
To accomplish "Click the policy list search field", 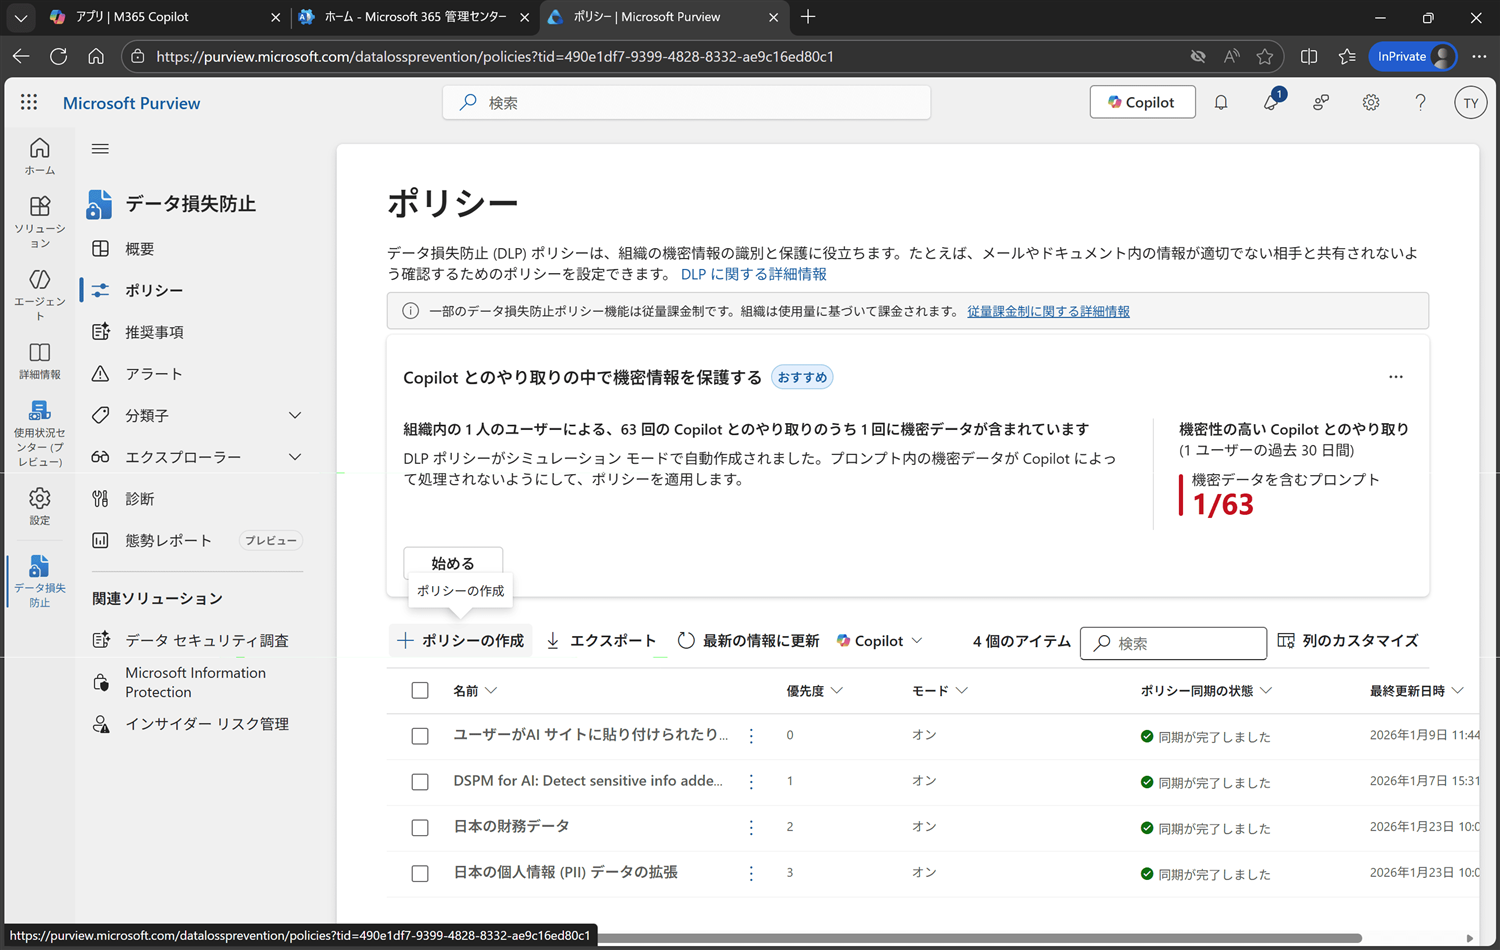I will [1173, 643].
